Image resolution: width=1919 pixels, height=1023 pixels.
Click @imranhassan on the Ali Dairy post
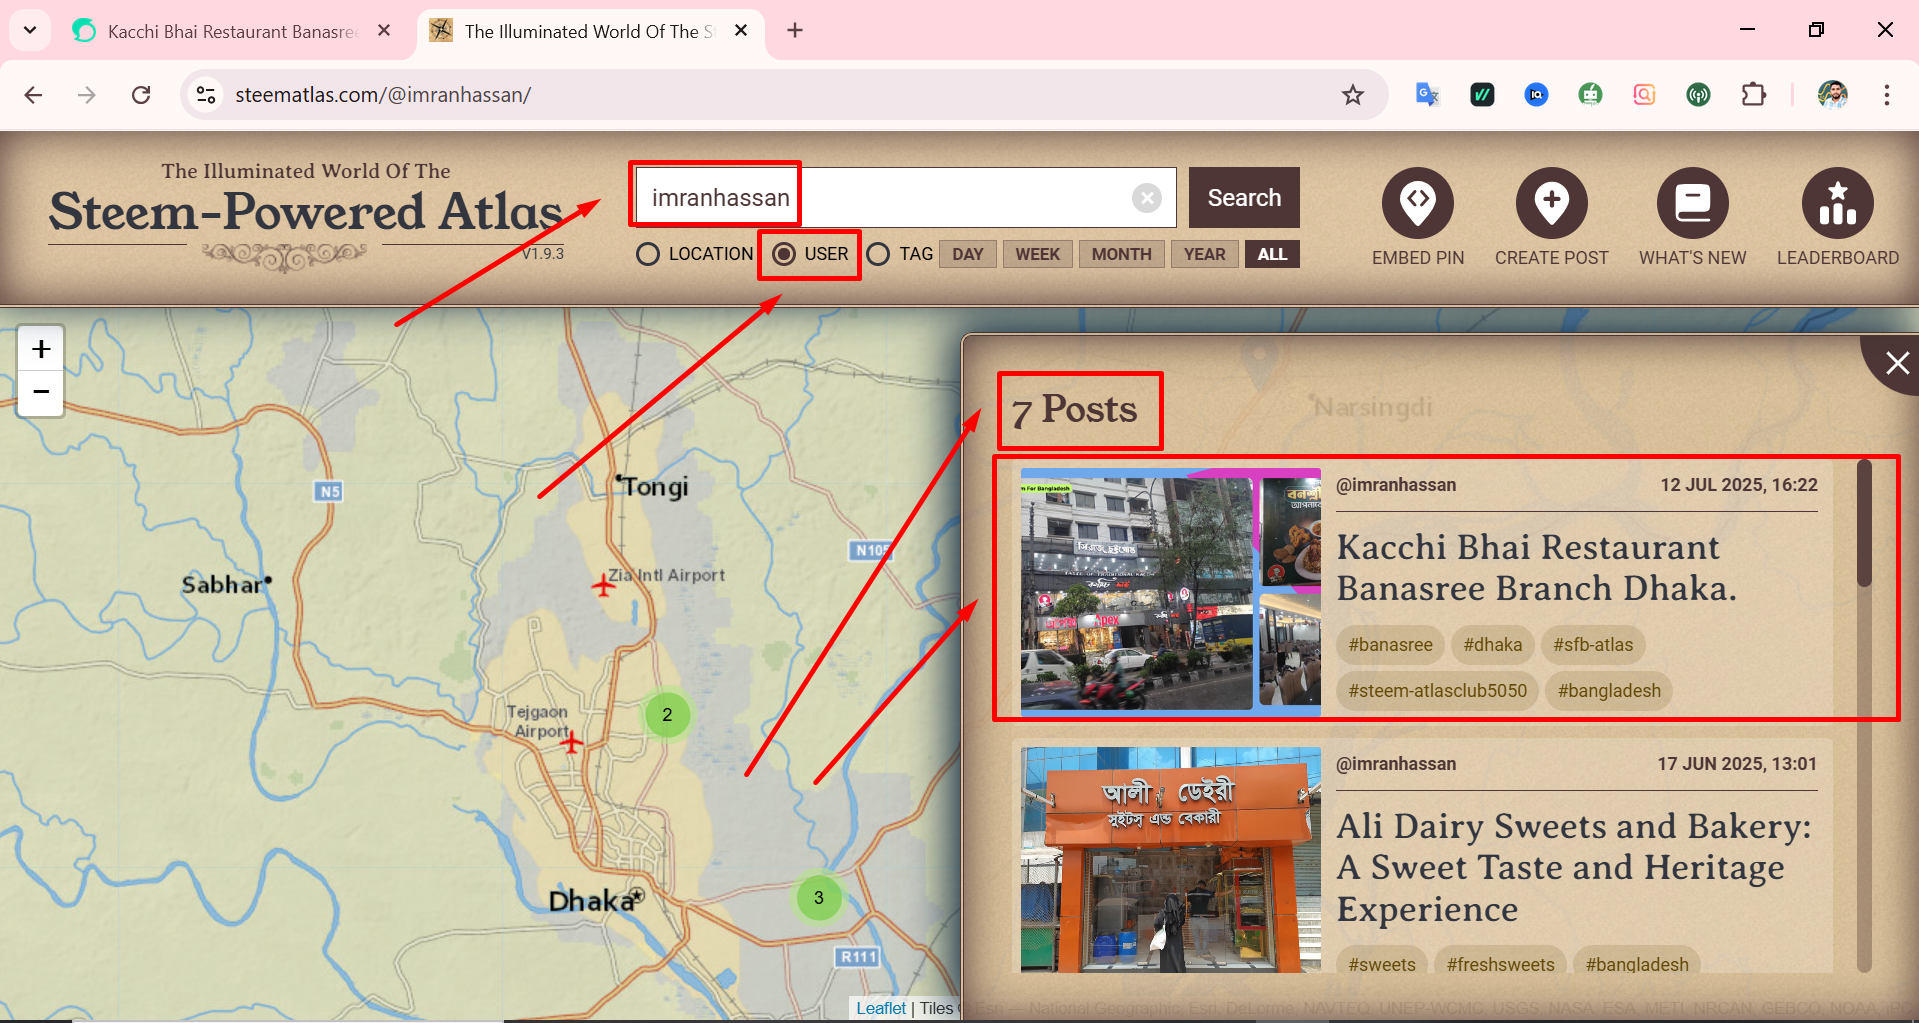click(x=1396, y=764)
